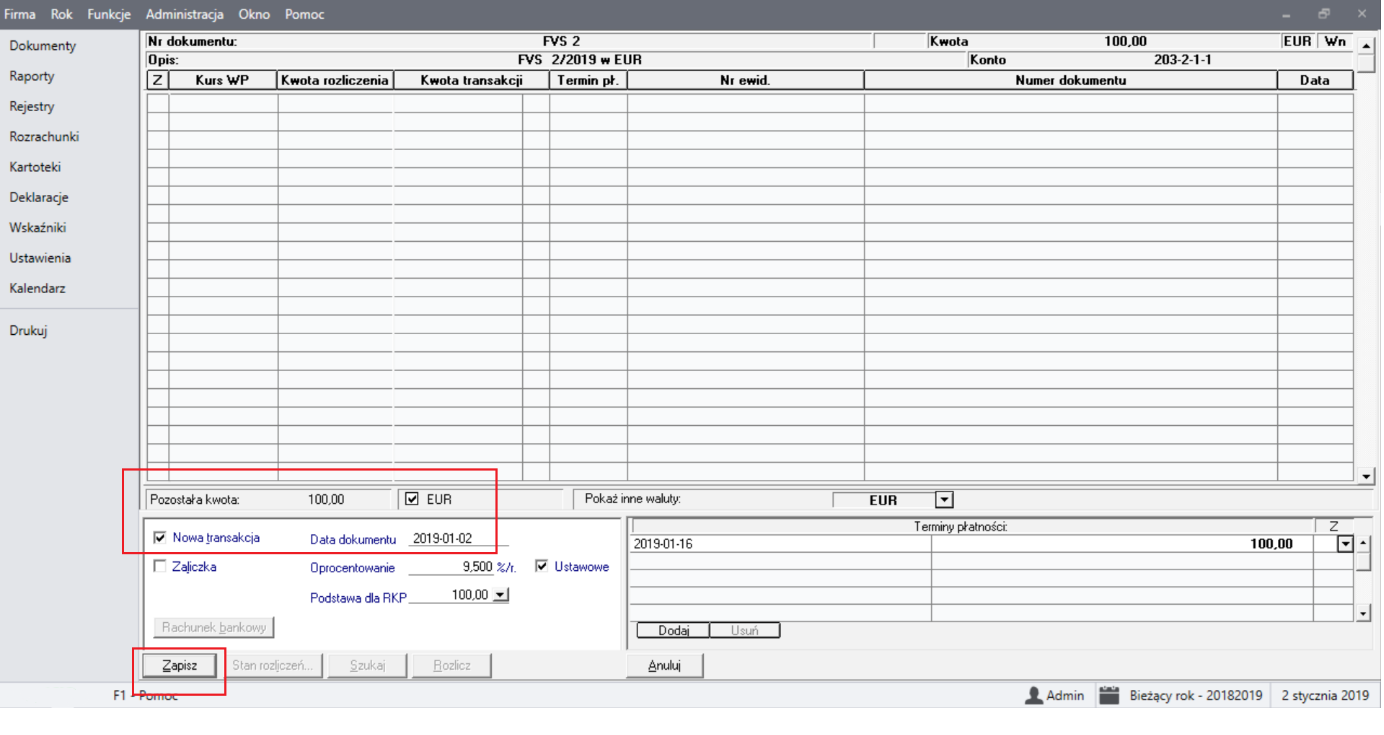Open the Rok menu
The height and width of the screenshot is (735, 1384).
coord(62,14)
